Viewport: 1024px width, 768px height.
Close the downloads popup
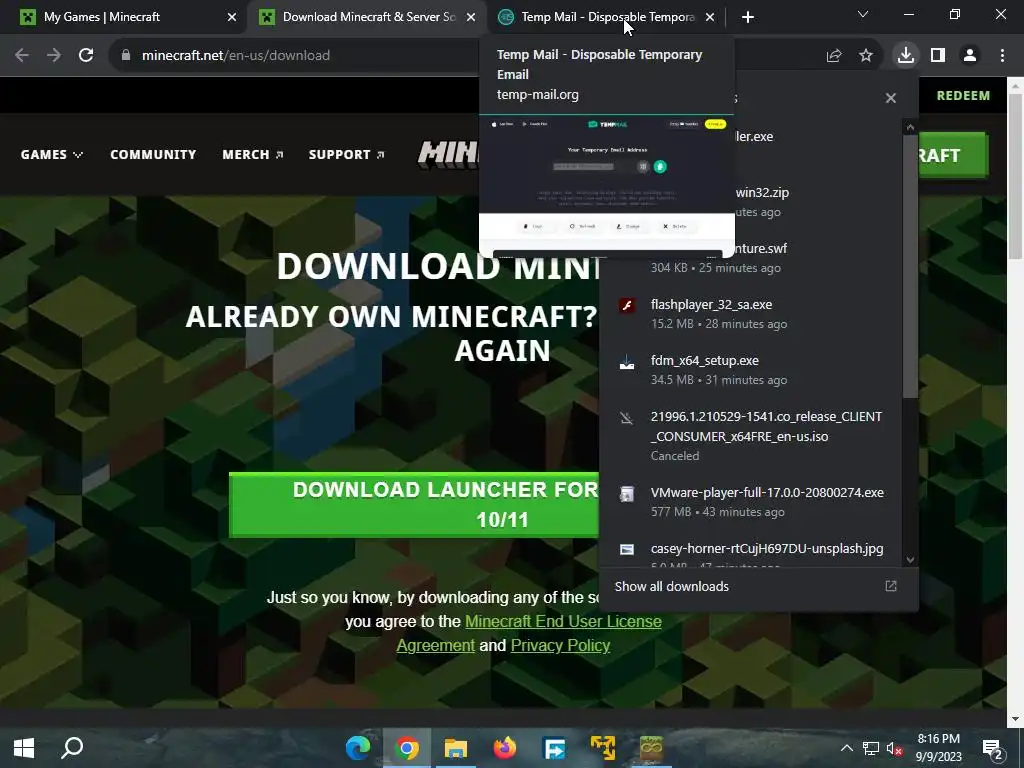tap(891, 98)
